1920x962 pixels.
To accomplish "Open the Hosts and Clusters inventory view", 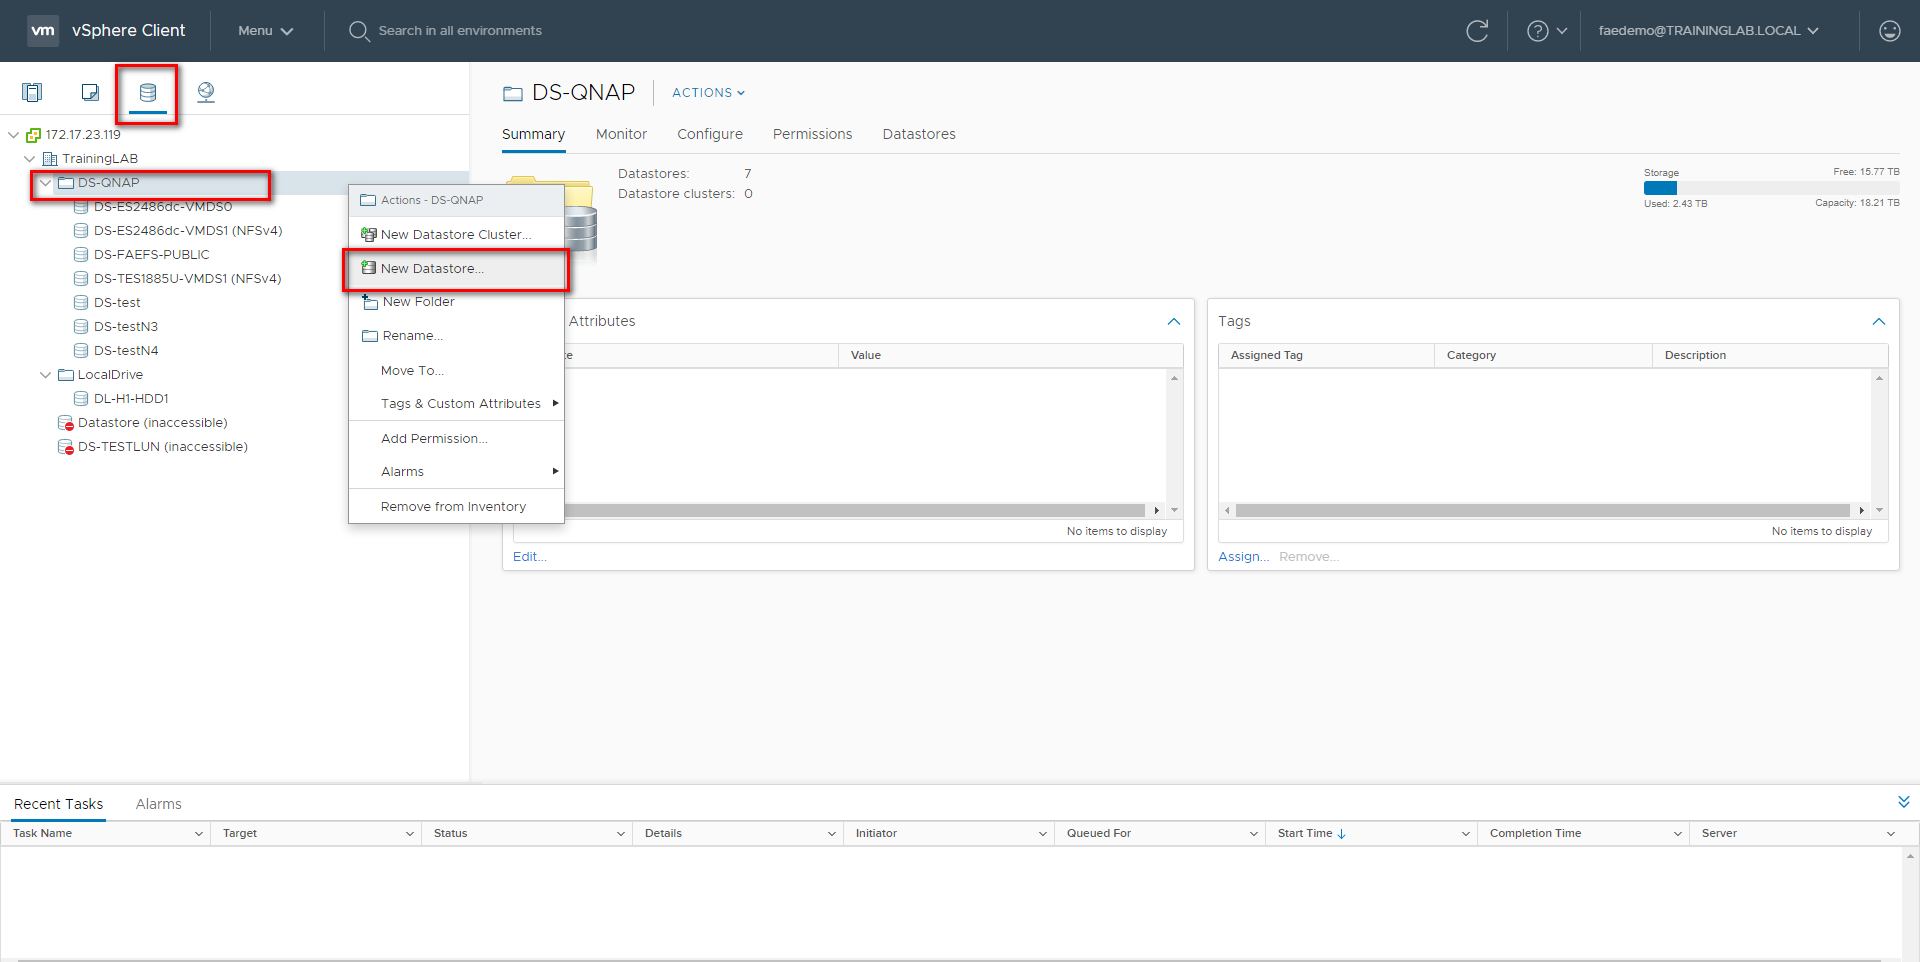I will [x=32, y=92].
